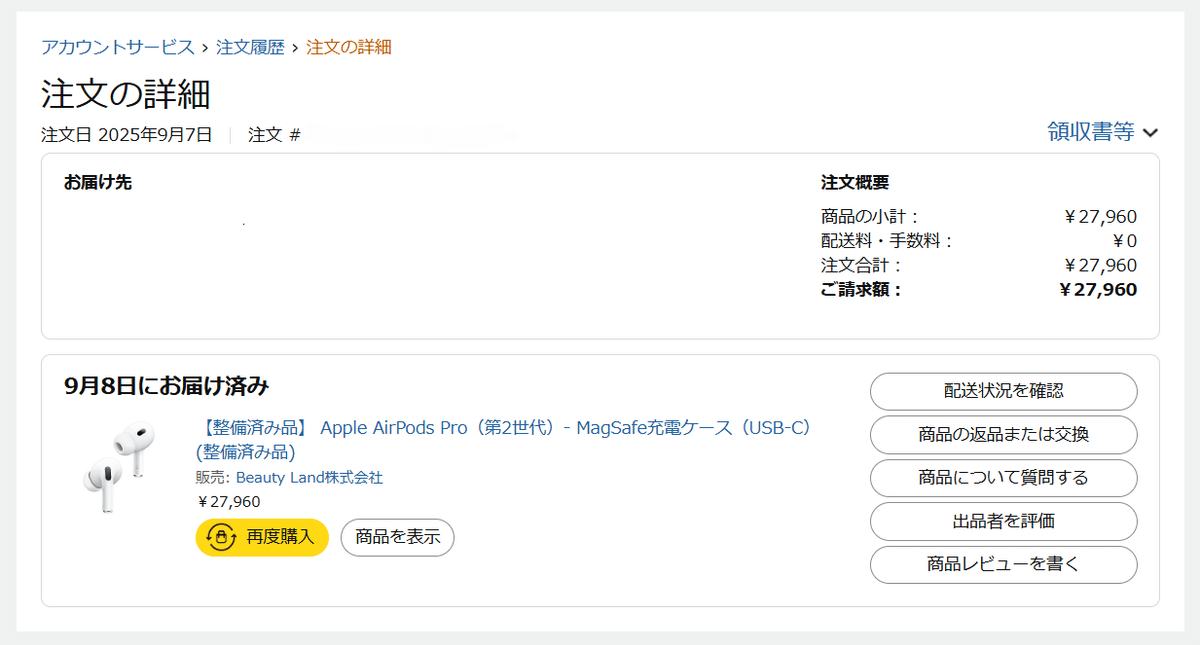The width and height of the screenshot is (1200, 645).
Task: Click the chevron arrow beside 領収書等
Action: [x=1150, y=132]
